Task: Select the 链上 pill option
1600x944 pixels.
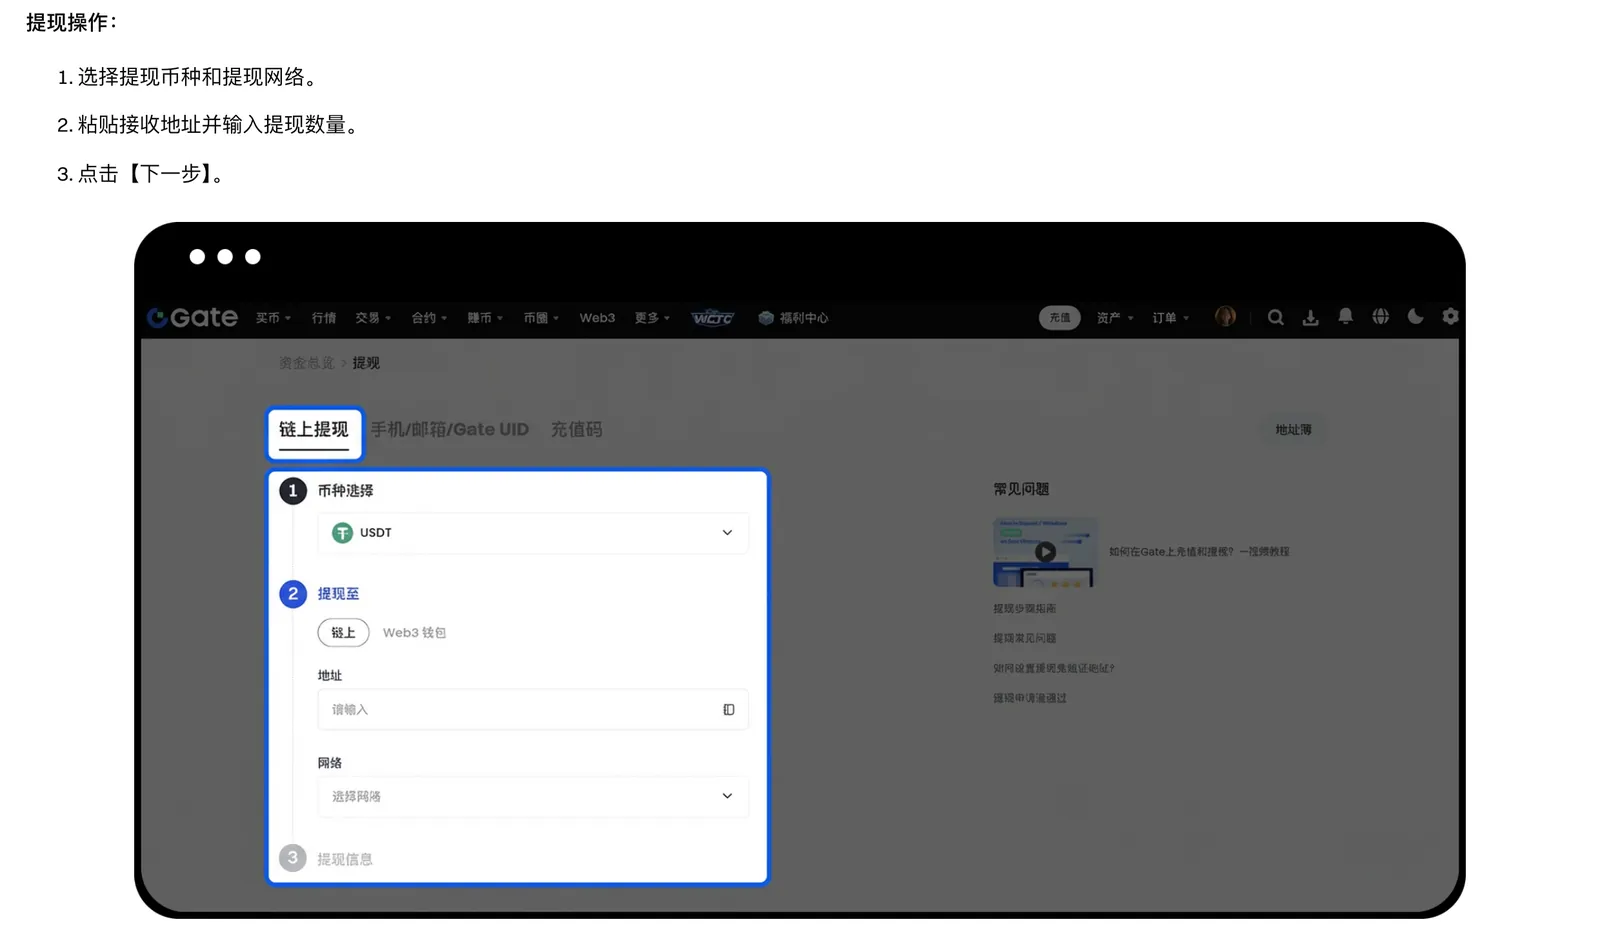Action: pos(343,633)
